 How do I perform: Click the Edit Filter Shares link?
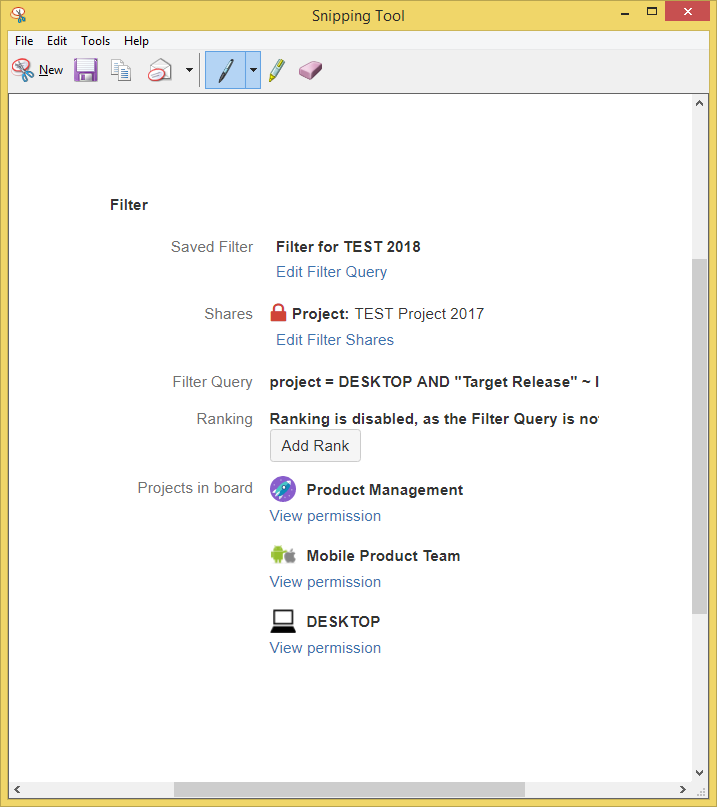335,340
